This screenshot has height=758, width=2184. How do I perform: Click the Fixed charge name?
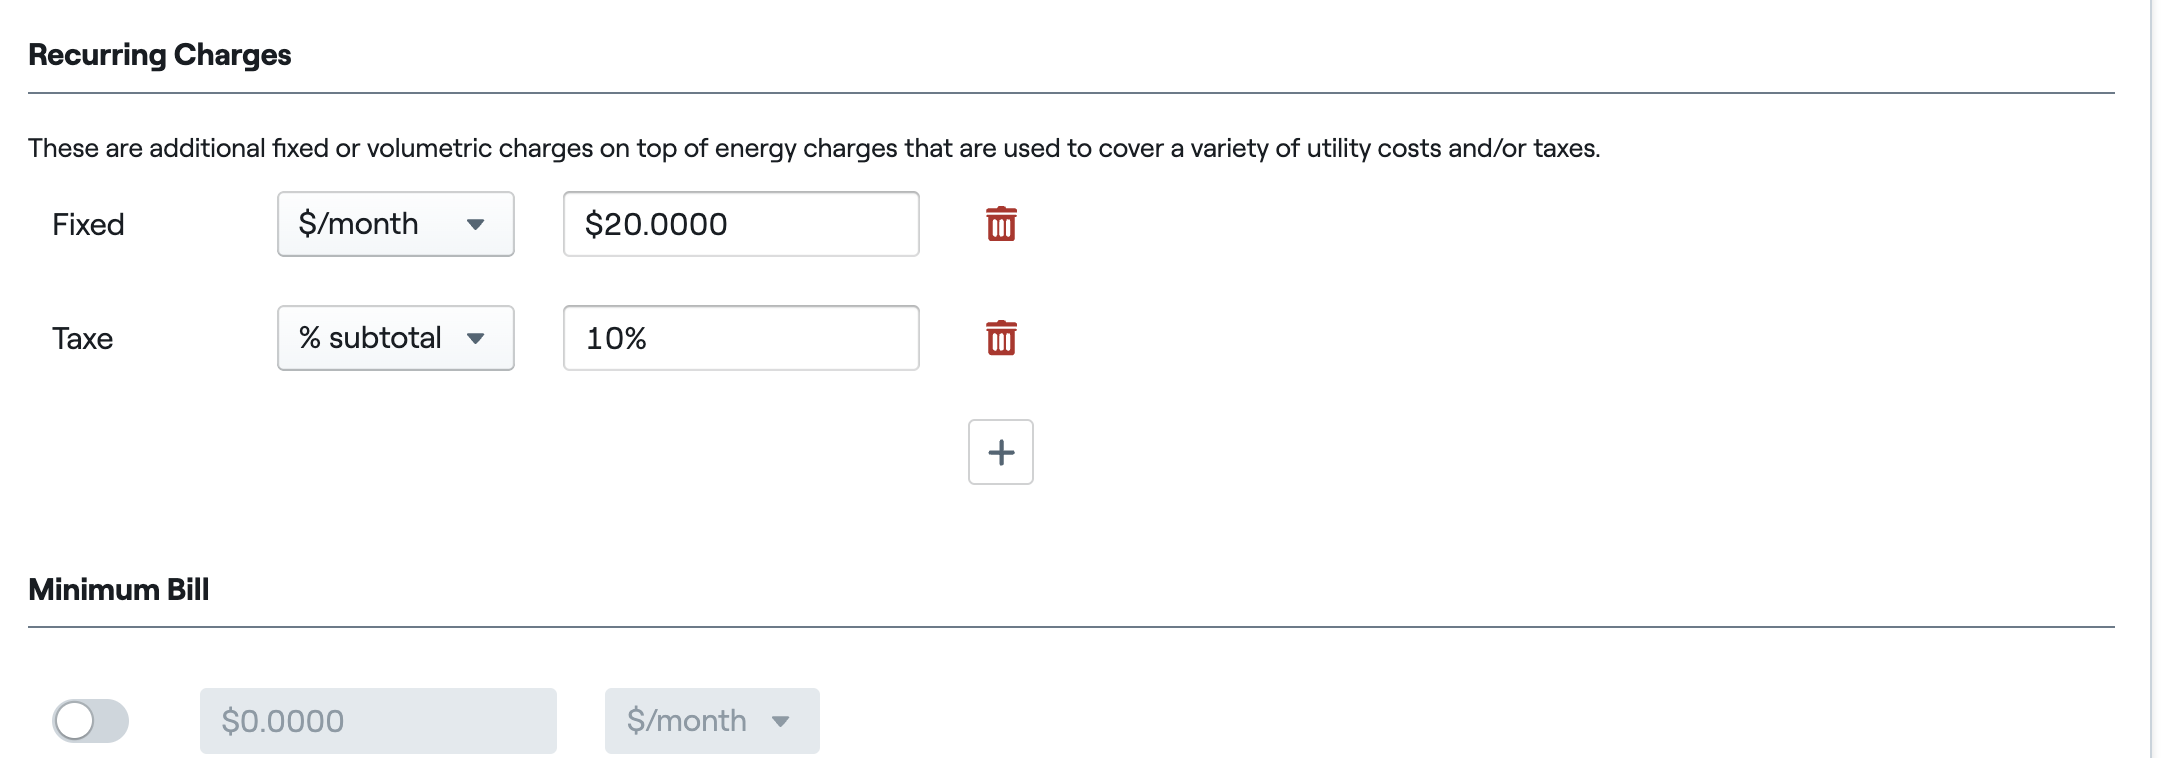click(x=88, y=224)
